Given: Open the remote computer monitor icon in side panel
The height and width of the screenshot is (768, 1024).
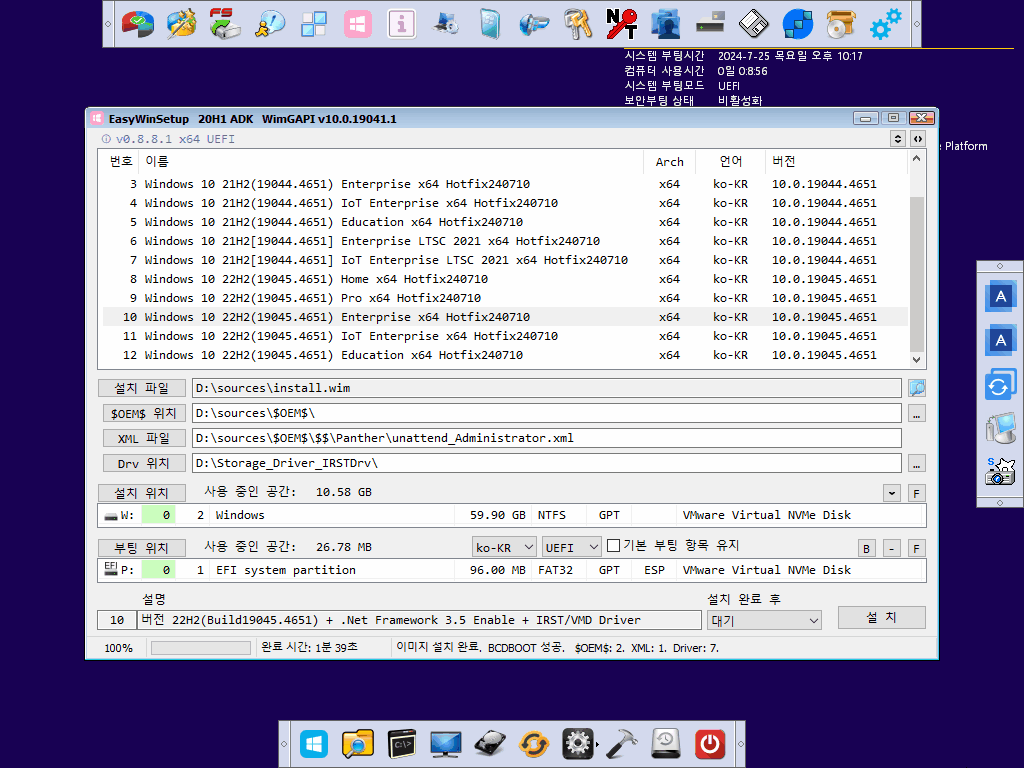Looking at the screenshot, I should 1000,428.
